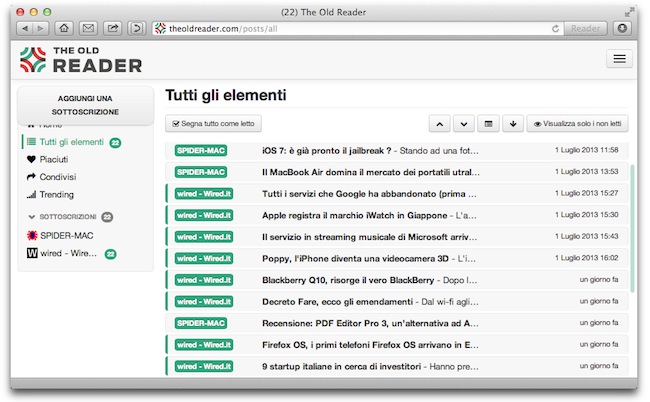Click the site favicon in the address bar
This screenshot has width=650, height=402.
point(160,29)
